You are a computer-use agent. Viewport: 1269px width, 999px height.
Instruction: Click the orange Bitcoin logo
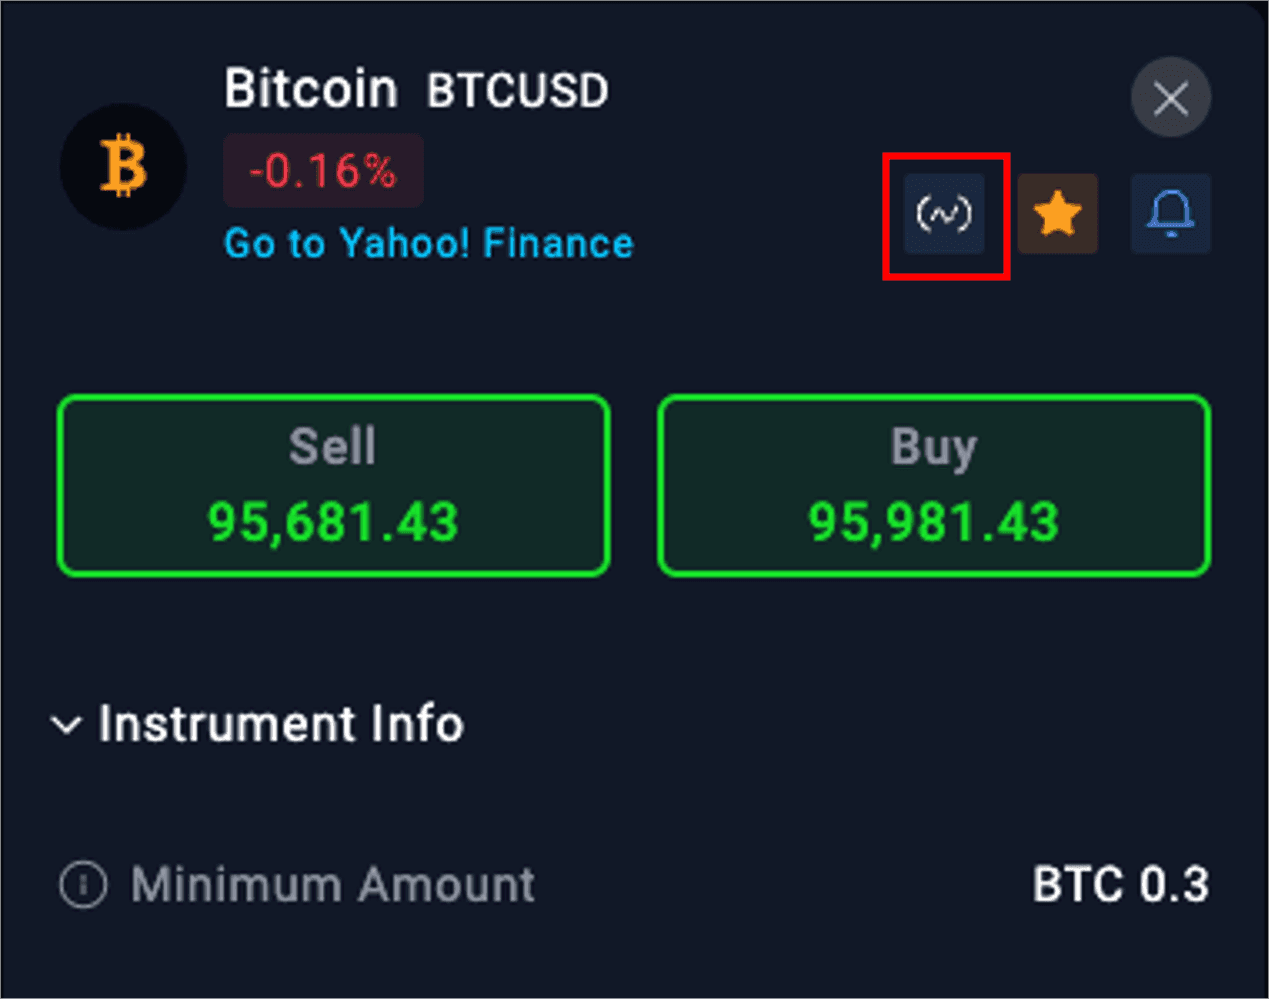point(123,167)
